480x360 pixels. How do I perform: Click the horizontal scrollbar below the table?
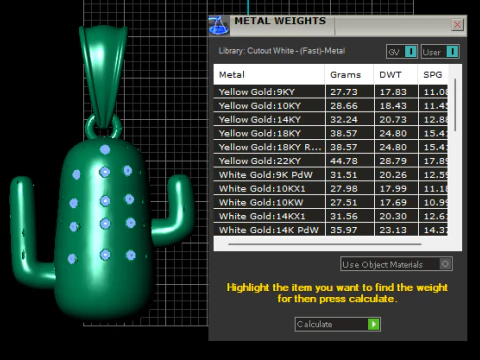point(325,244)
